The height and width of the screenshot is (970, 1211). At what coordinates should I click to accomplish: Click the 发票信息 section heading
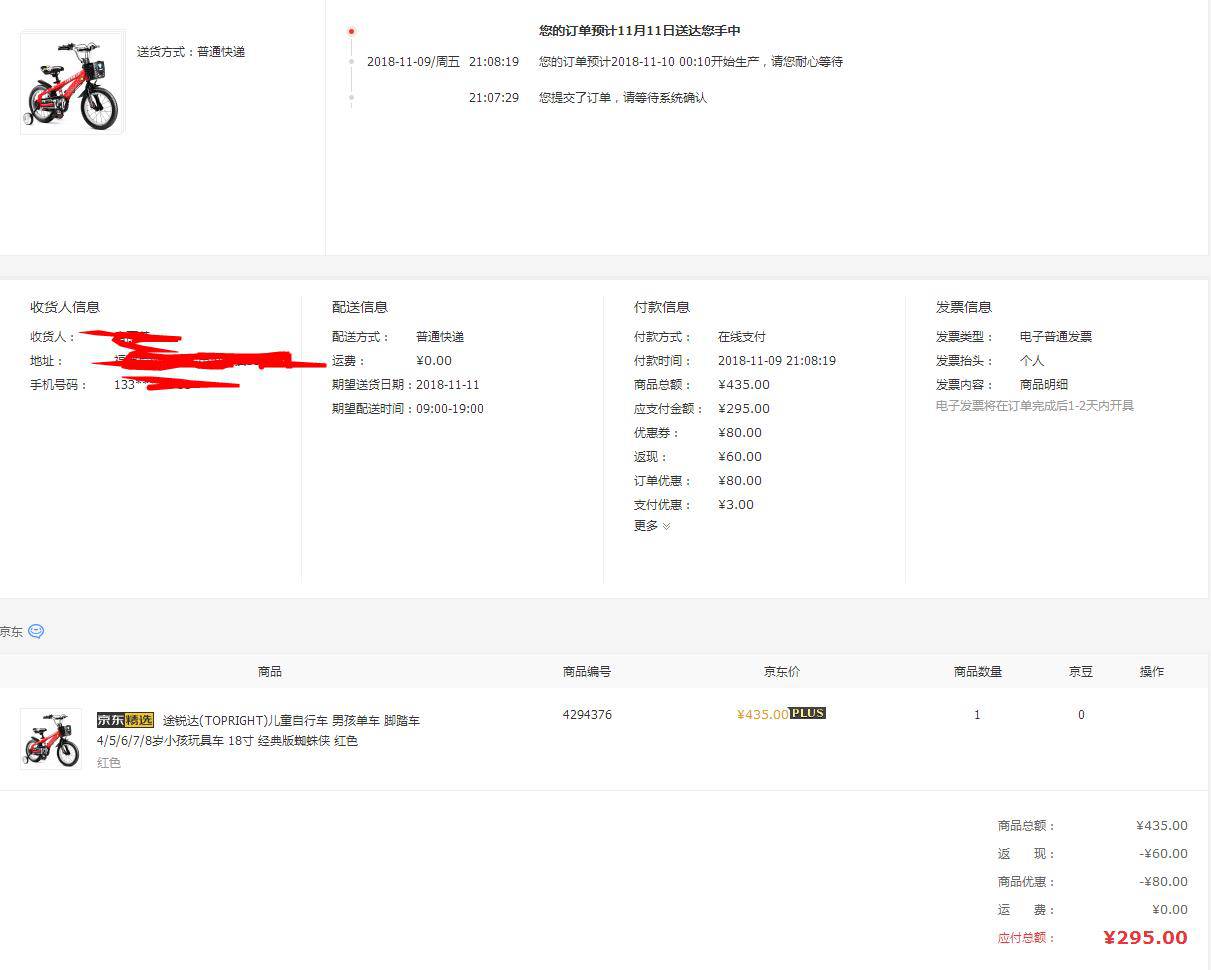(x=964, y=307)
